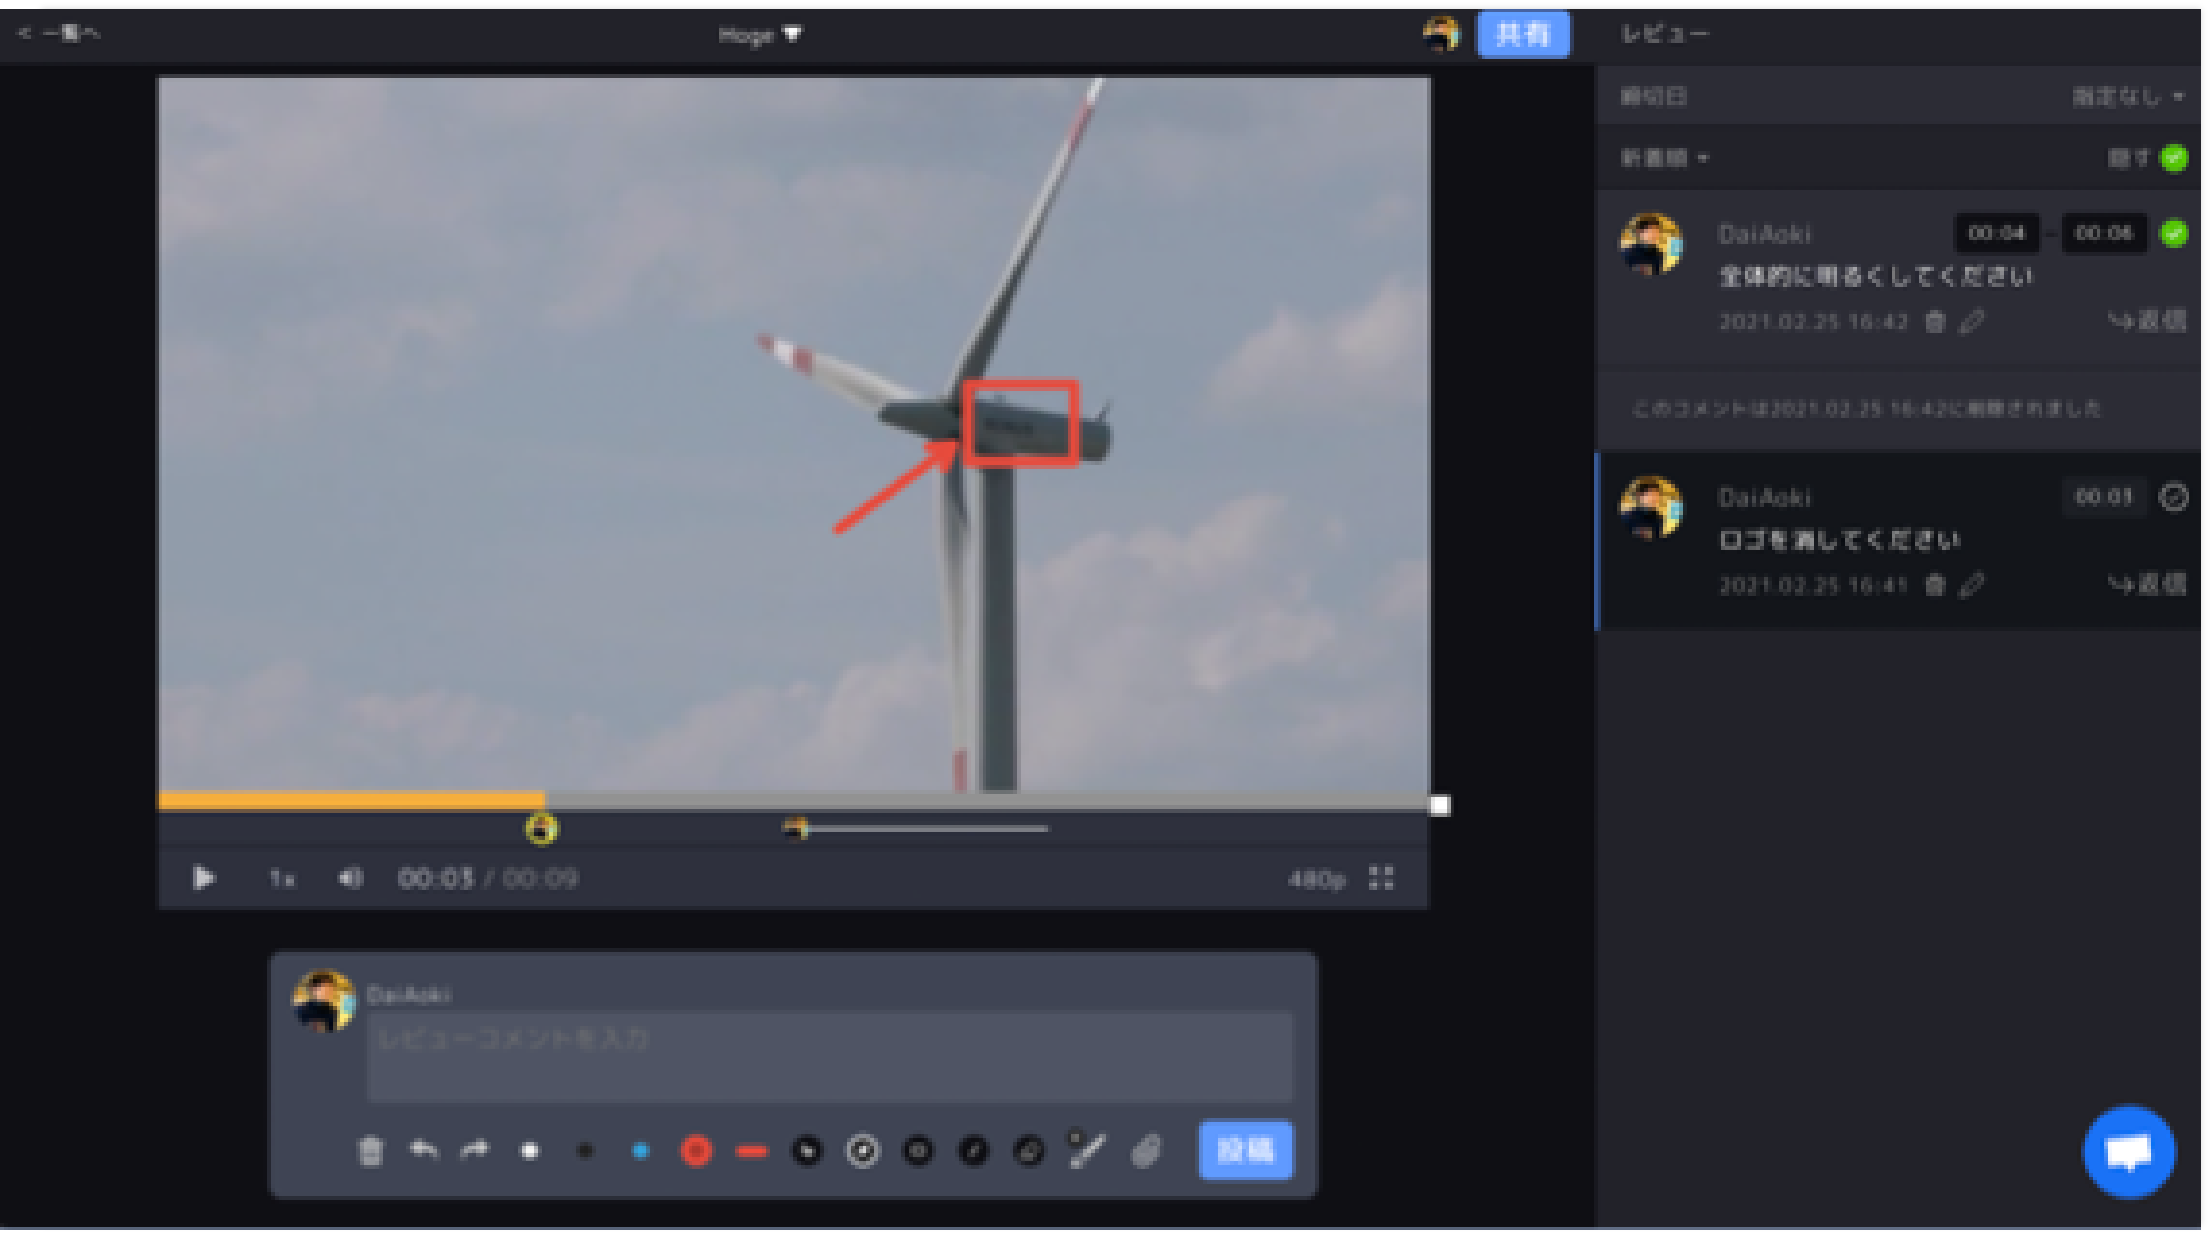Click the blue 共有 share button
The height and width of the screenshot is (1234, 2210).
(1522, 35)
